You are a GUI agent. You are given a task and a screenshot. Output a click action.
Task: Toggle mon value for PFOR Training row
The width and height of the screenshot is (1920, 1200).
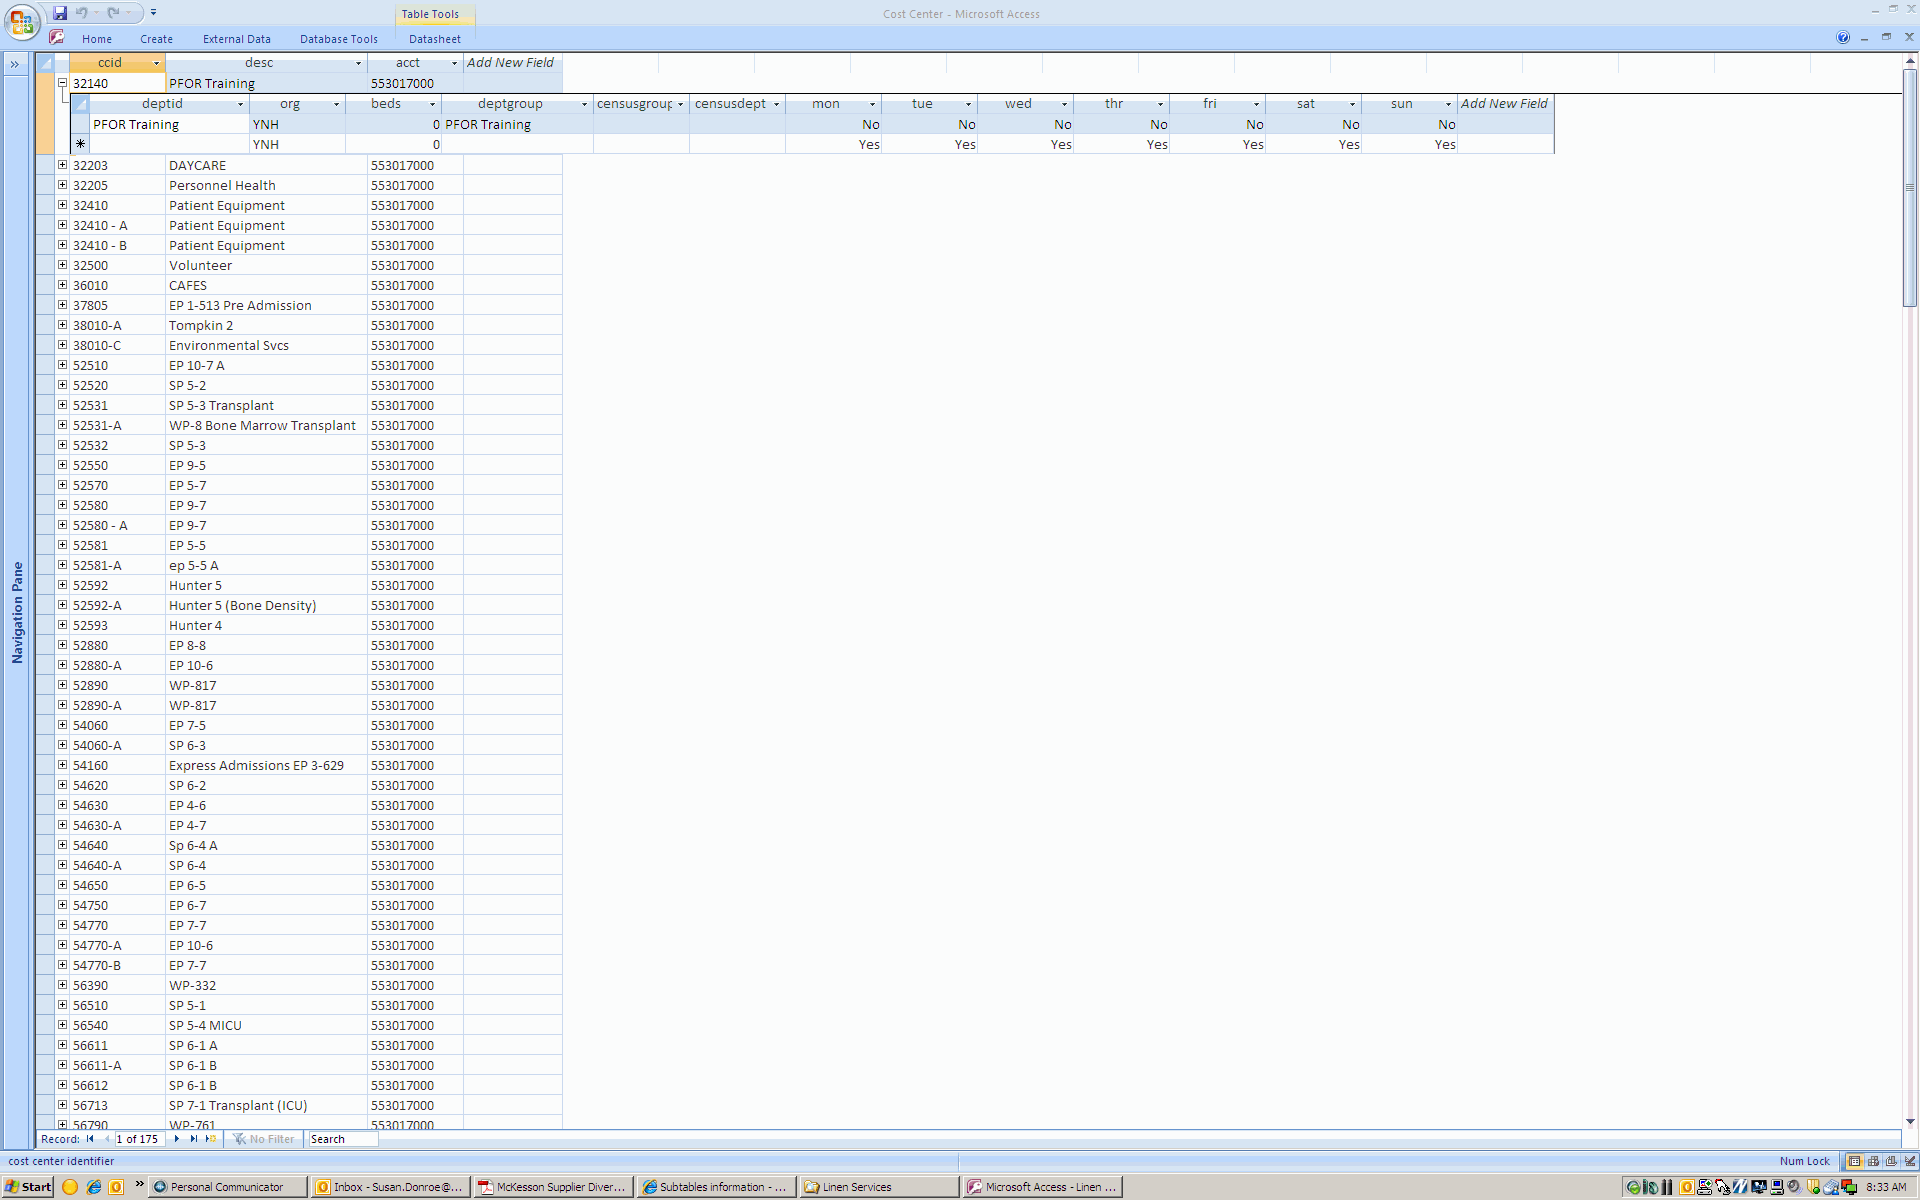tap(870, 125)
